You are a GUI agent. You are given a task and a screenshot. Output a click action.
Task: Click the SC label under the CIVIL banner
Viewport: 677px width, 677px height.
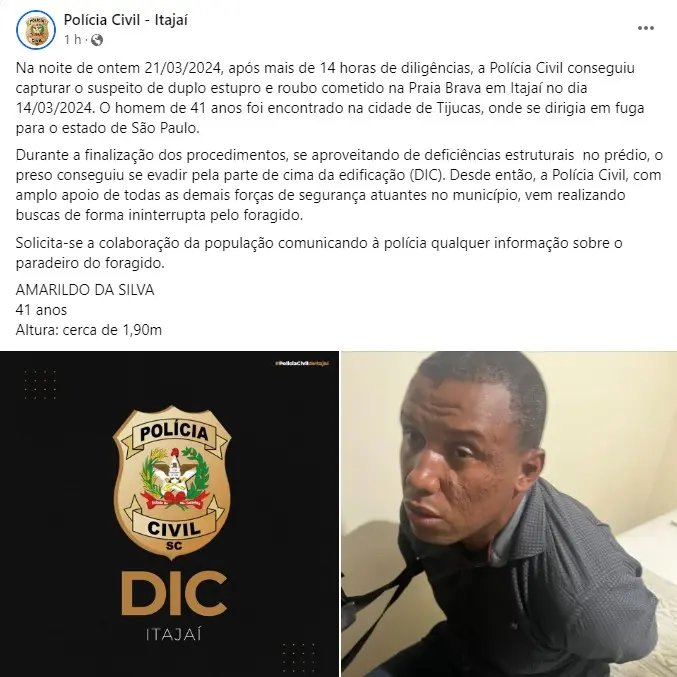pyautogui.click(x=174, y=546)
